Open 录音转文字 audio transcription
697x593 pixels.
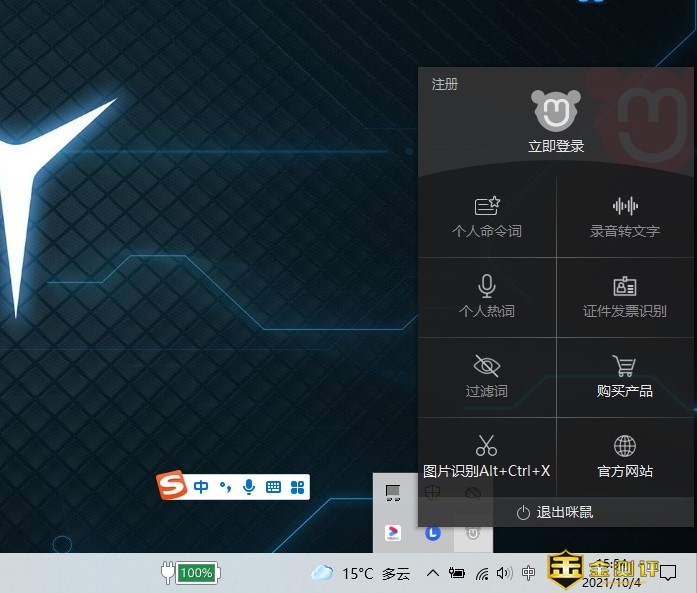(x=625, y=217)
